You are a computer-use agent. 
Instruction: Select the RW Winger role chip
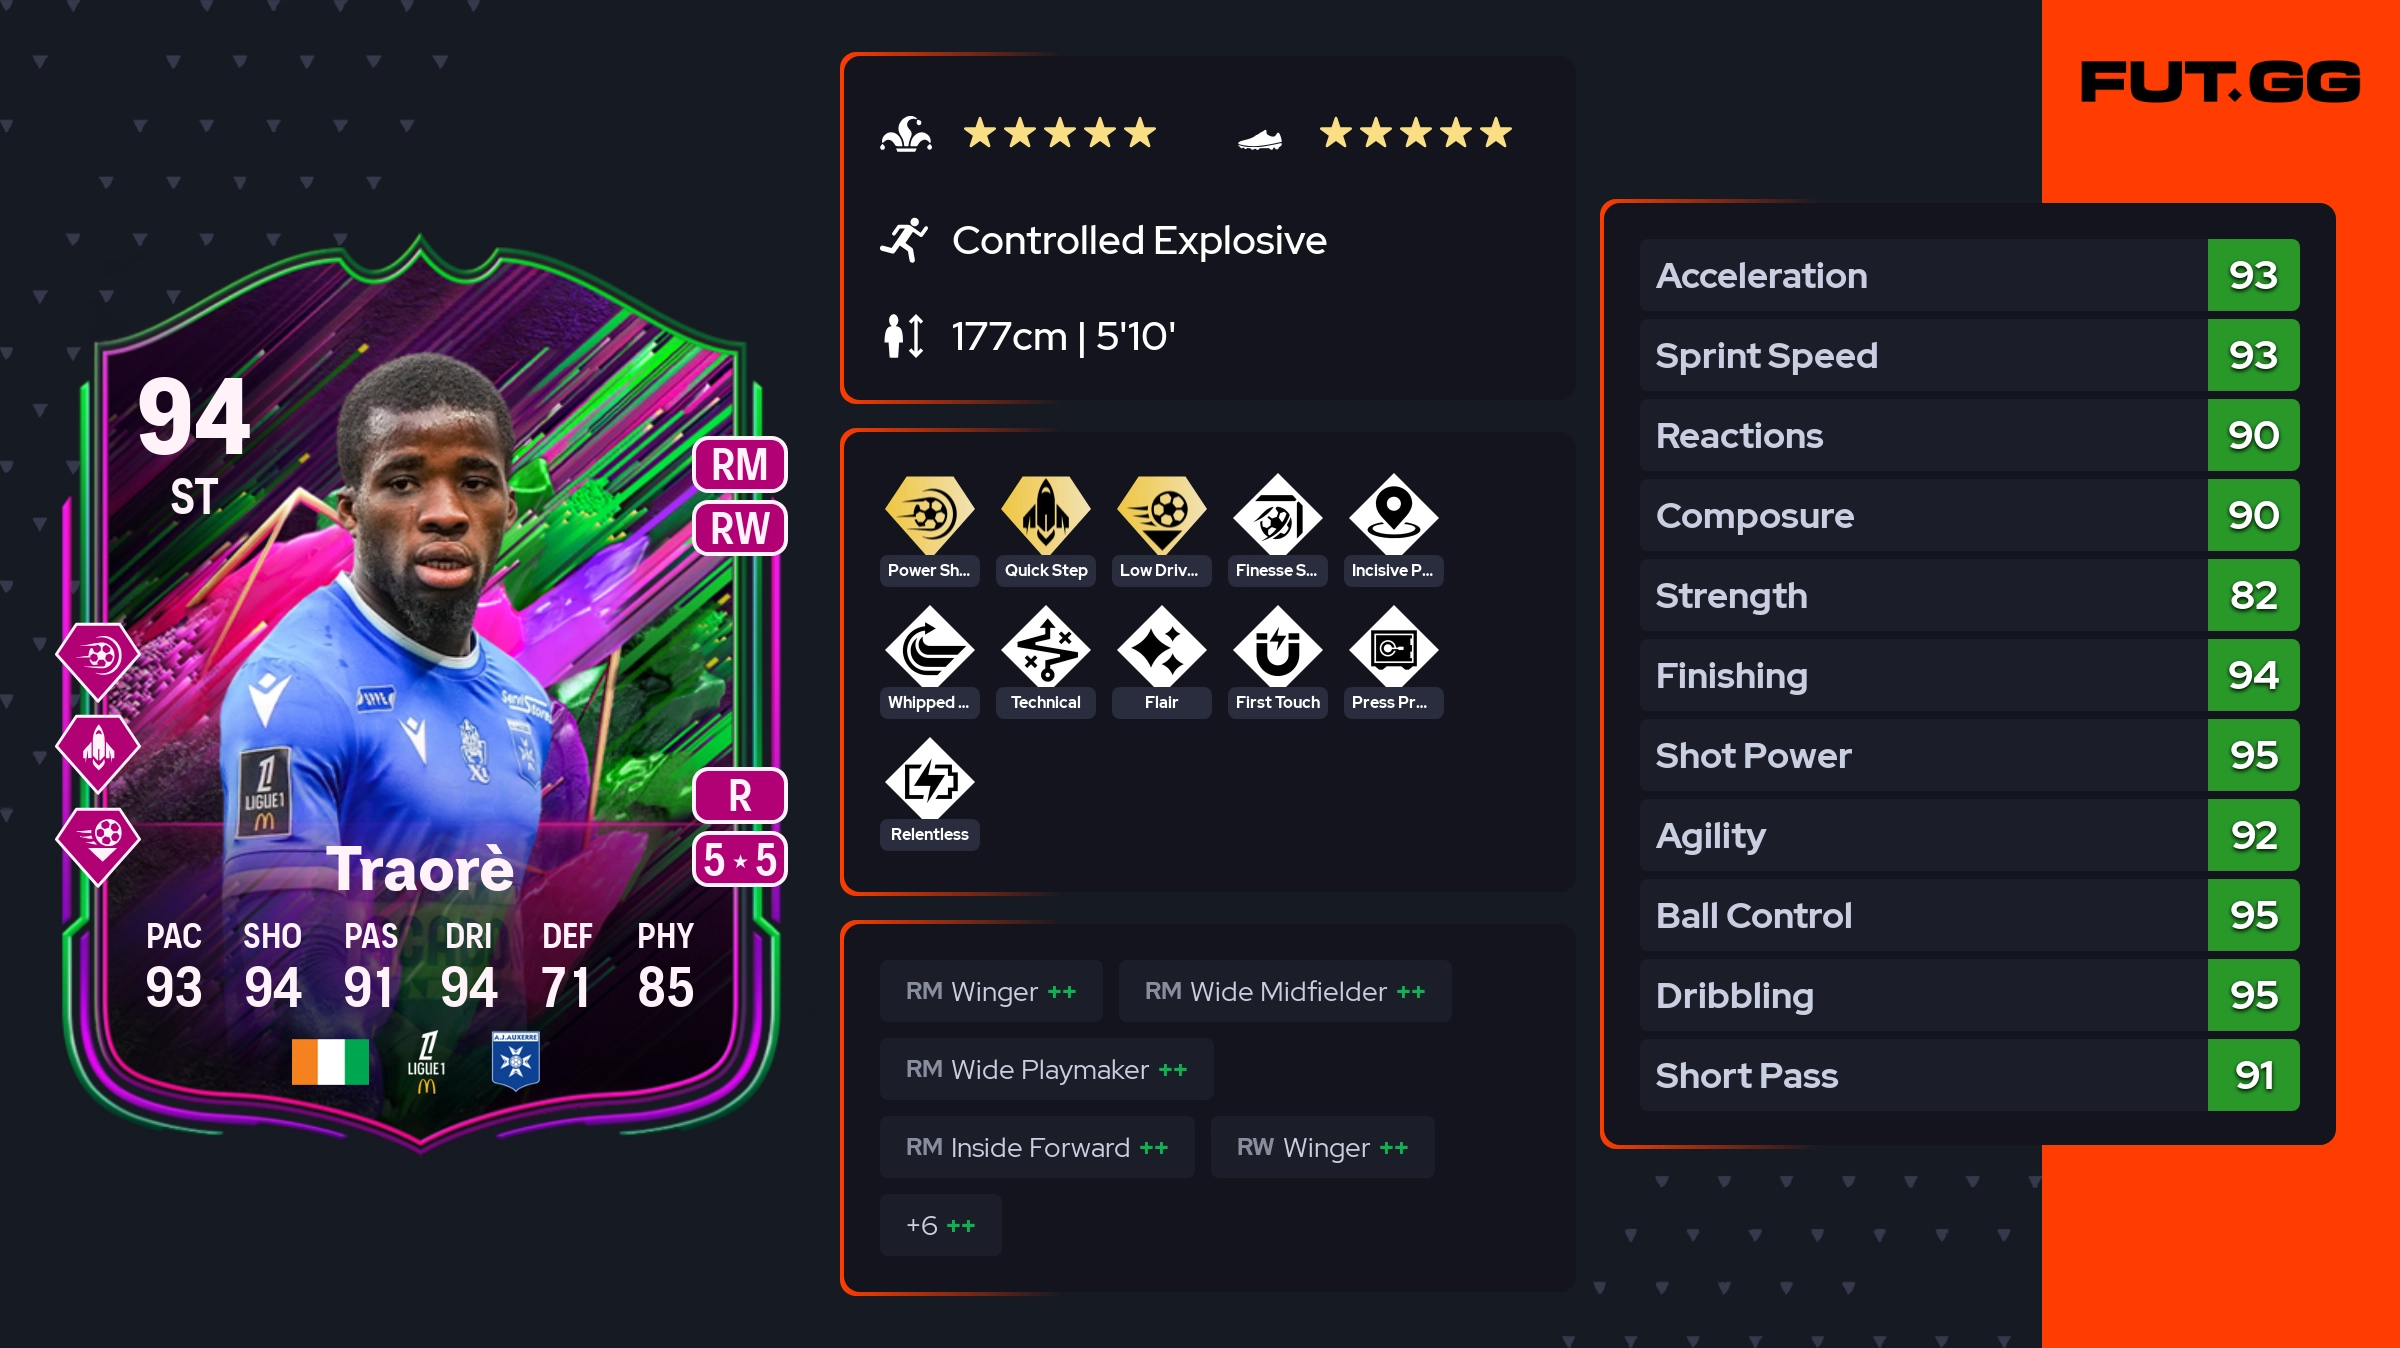pyautogui.click(x=1322, y=1147)
